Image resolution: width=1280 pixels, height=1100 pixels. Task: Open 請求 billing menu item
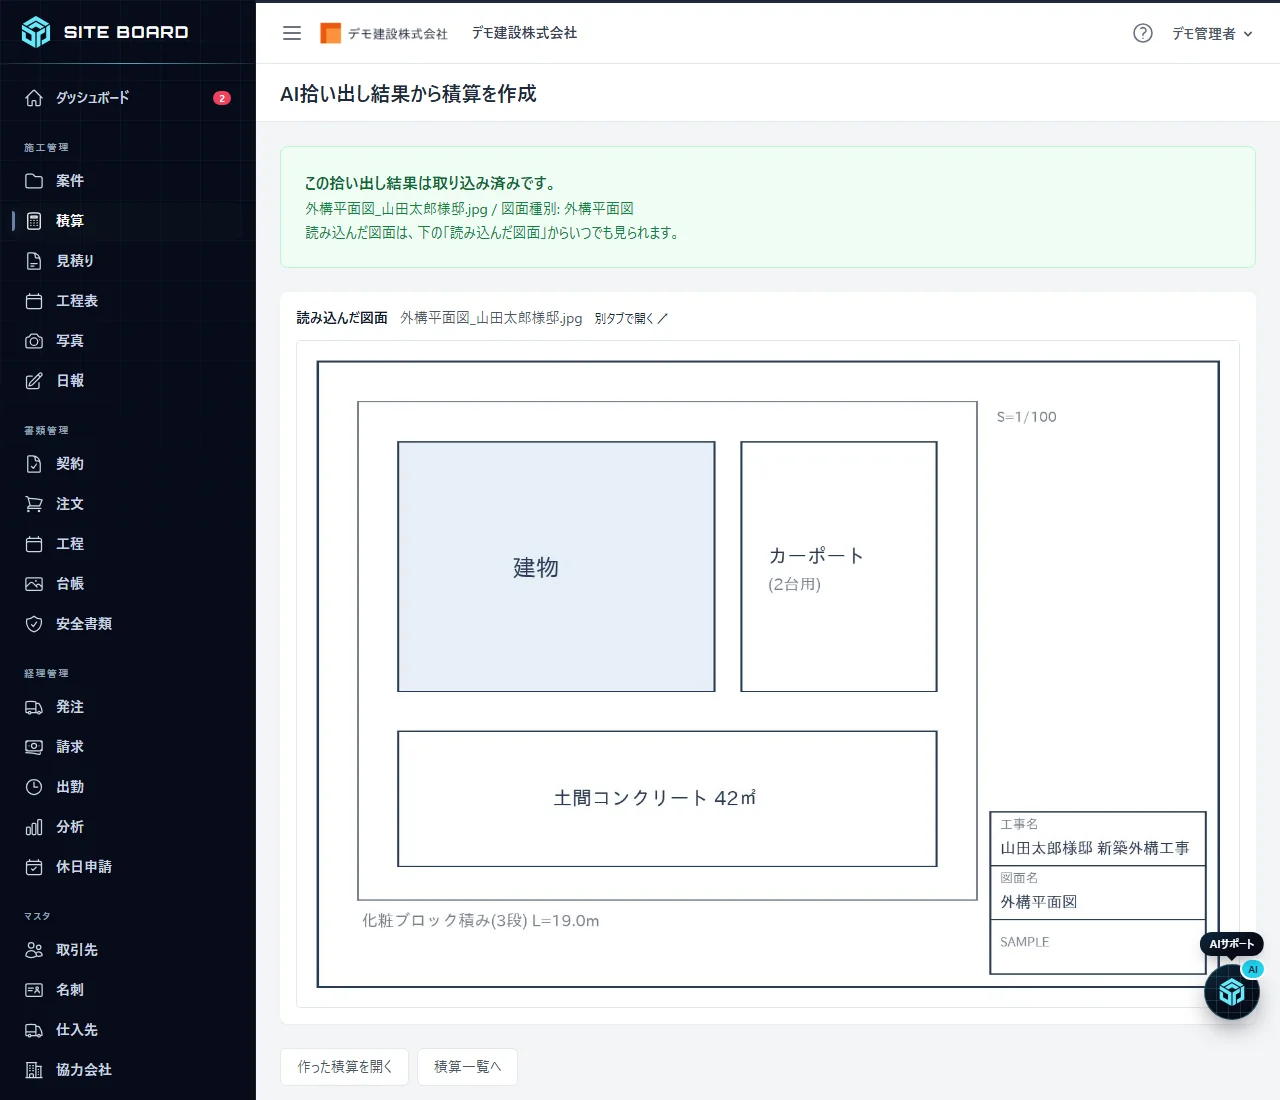[x=128, y=747]
